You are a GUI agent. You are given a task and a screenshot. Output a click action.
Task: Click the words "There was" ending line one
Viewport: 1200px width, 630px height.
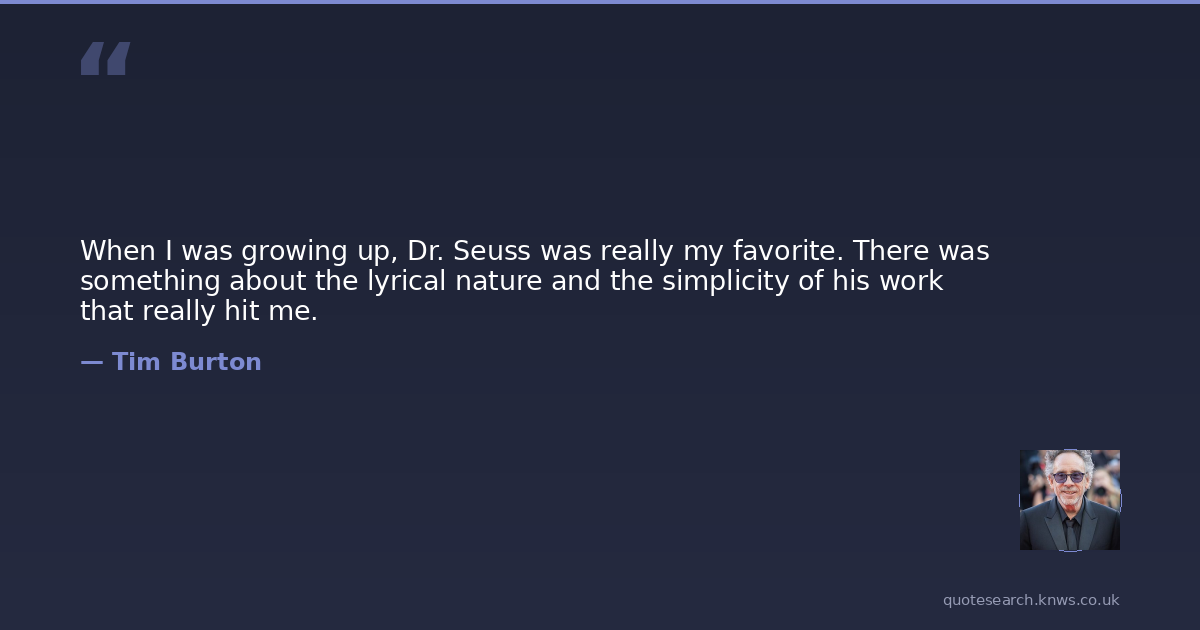point(920,251)
